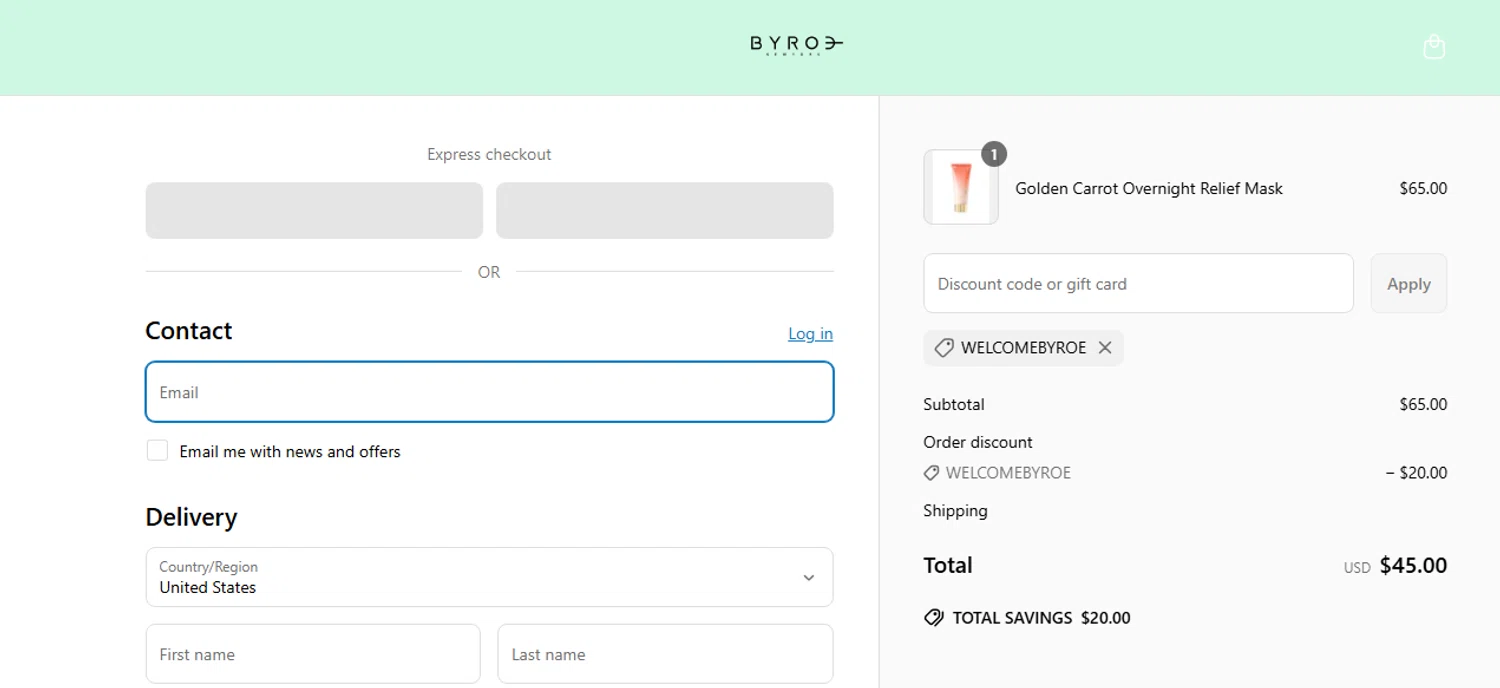Viewport: 1500px width, 688px height.
Task: Click the product price $65.00 beside mask name
Action: click(x=1423, y=188)
